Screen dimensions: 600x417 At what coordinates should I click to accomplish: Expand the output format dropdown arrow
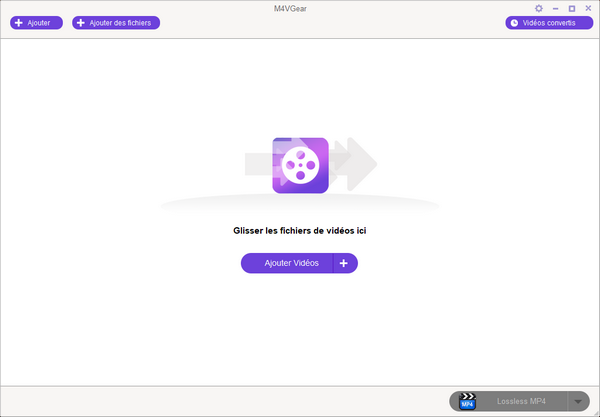click(578, 401)
